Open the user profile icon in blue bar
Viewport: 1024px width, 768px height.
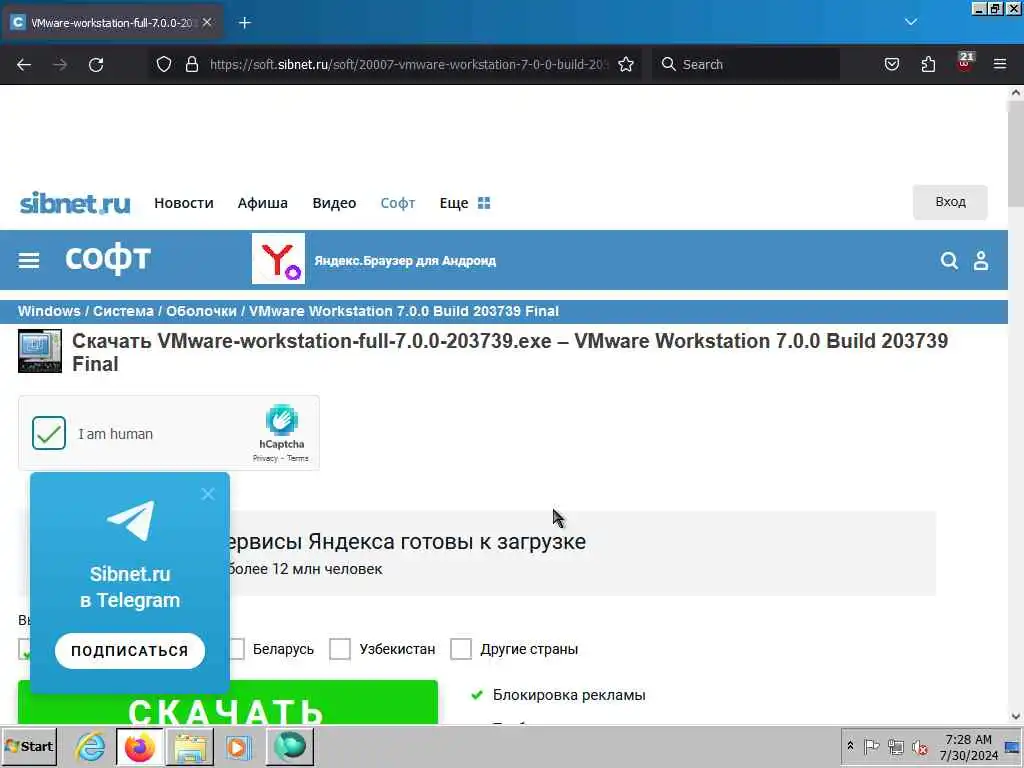click(981, 261)
